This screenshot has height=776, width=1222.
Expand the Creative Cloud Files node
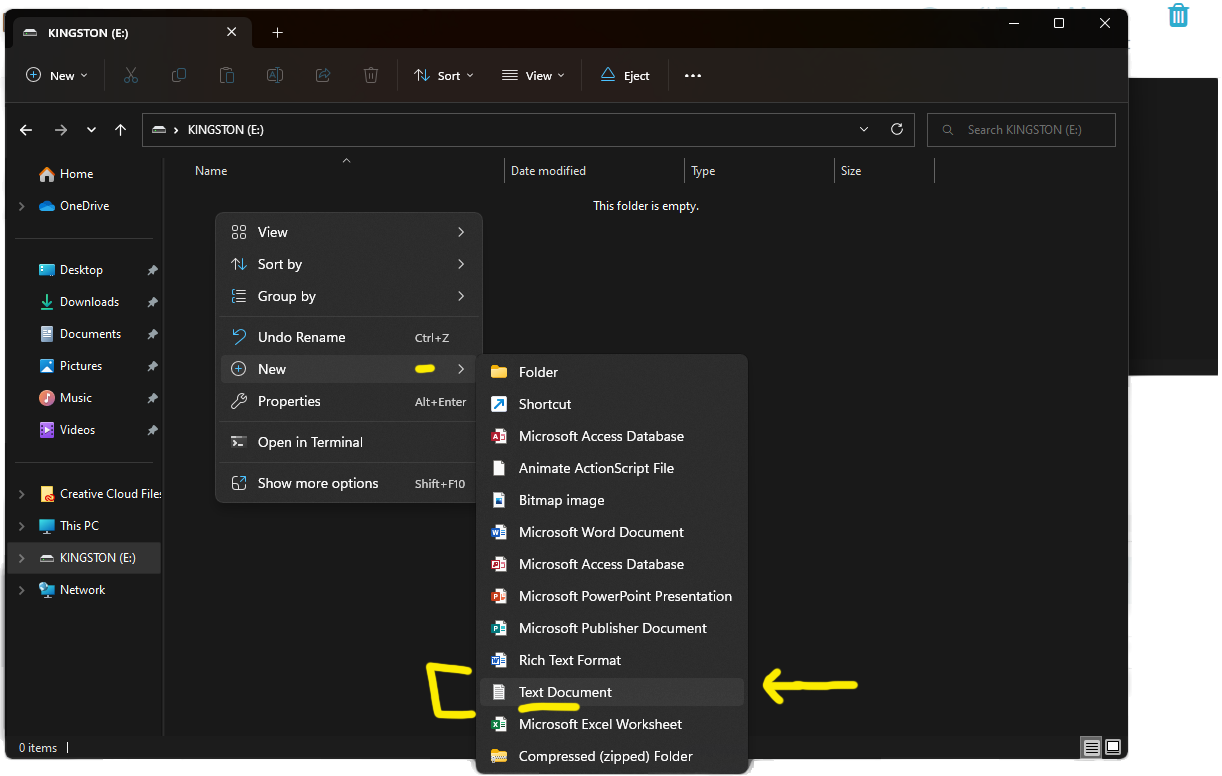tap(22, 494)
